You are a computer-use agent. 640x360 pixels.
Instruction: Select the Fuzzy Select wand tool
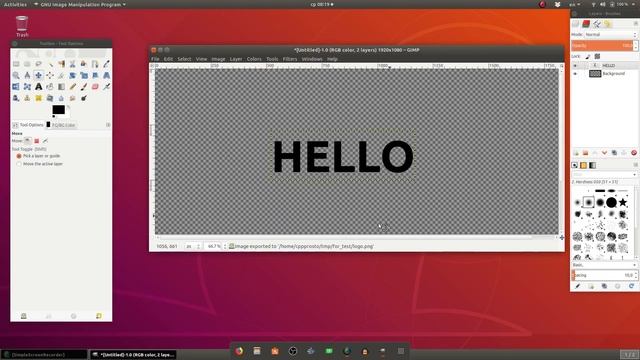(50, 64)
